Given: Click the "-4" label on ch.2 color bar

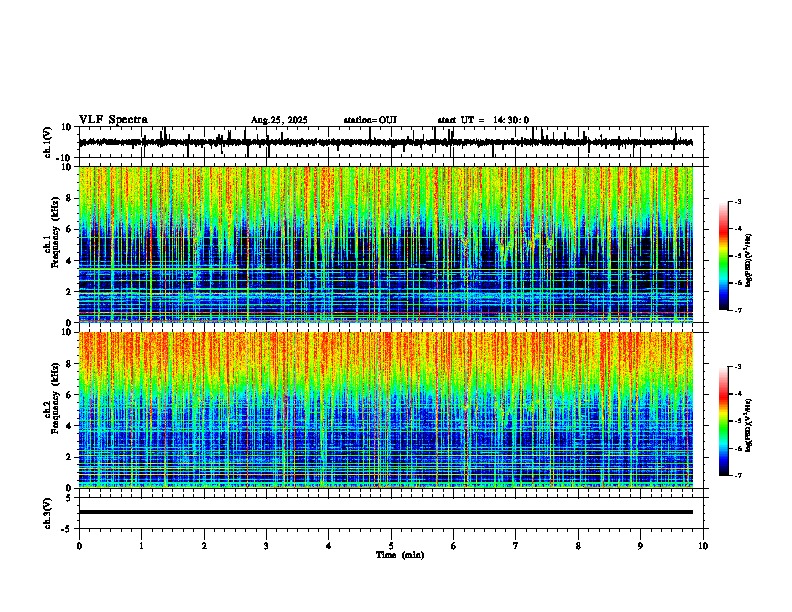Looking at the screenshot, I should pos(737,394).
